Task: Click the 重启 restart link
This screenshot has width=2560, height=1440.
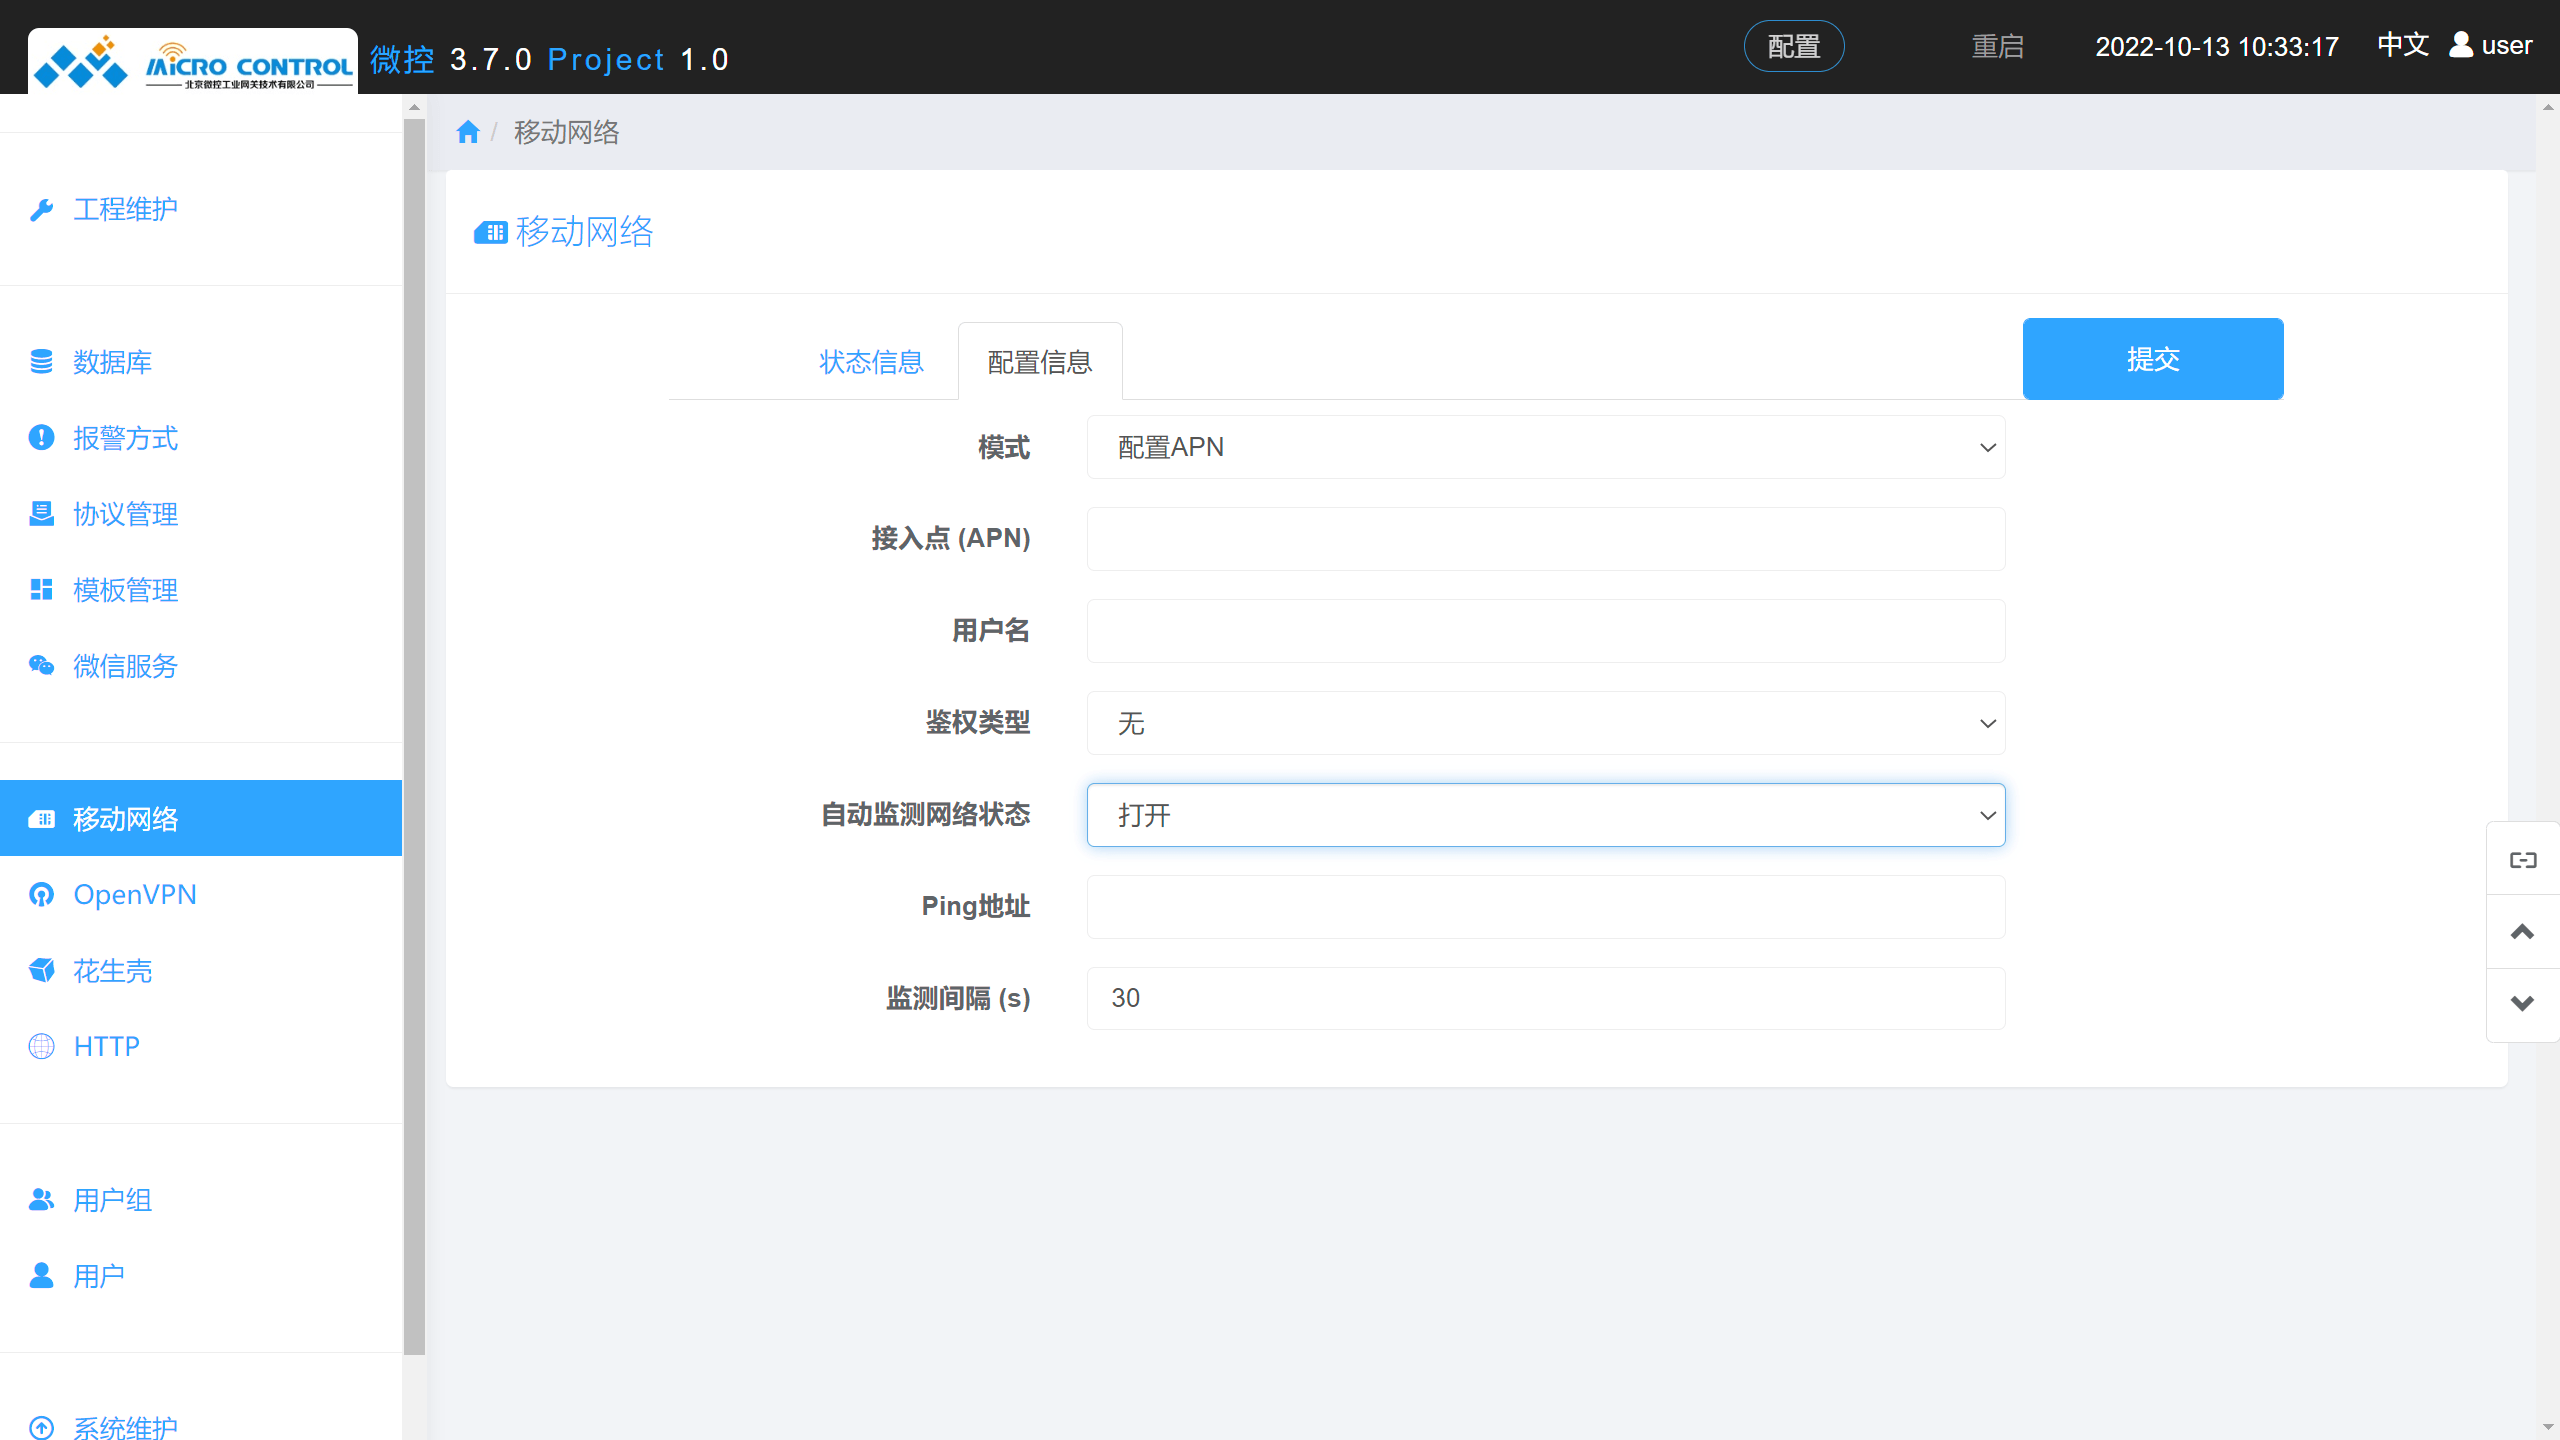Action: 1998,46
